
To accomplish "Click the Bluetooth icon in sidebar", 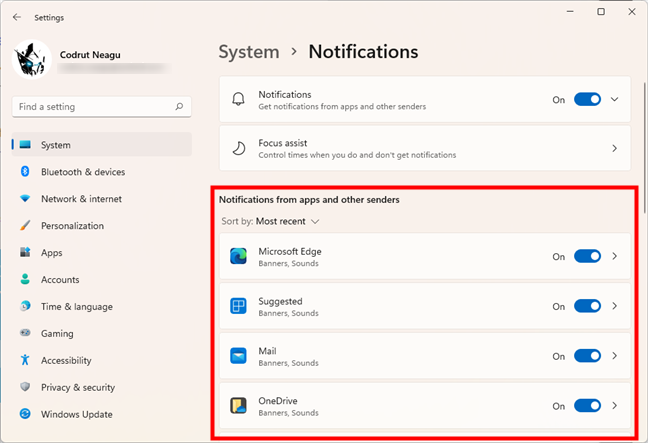I will click(x=25, y=171).
